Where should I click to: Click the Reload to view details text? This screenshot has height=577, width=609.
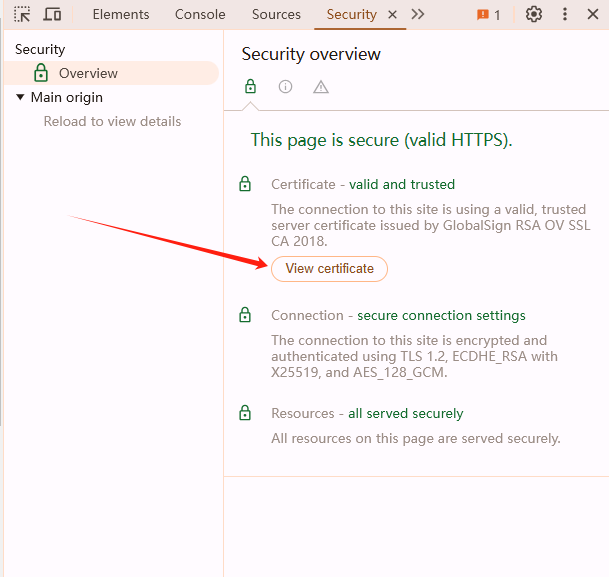tap(112, 121)
